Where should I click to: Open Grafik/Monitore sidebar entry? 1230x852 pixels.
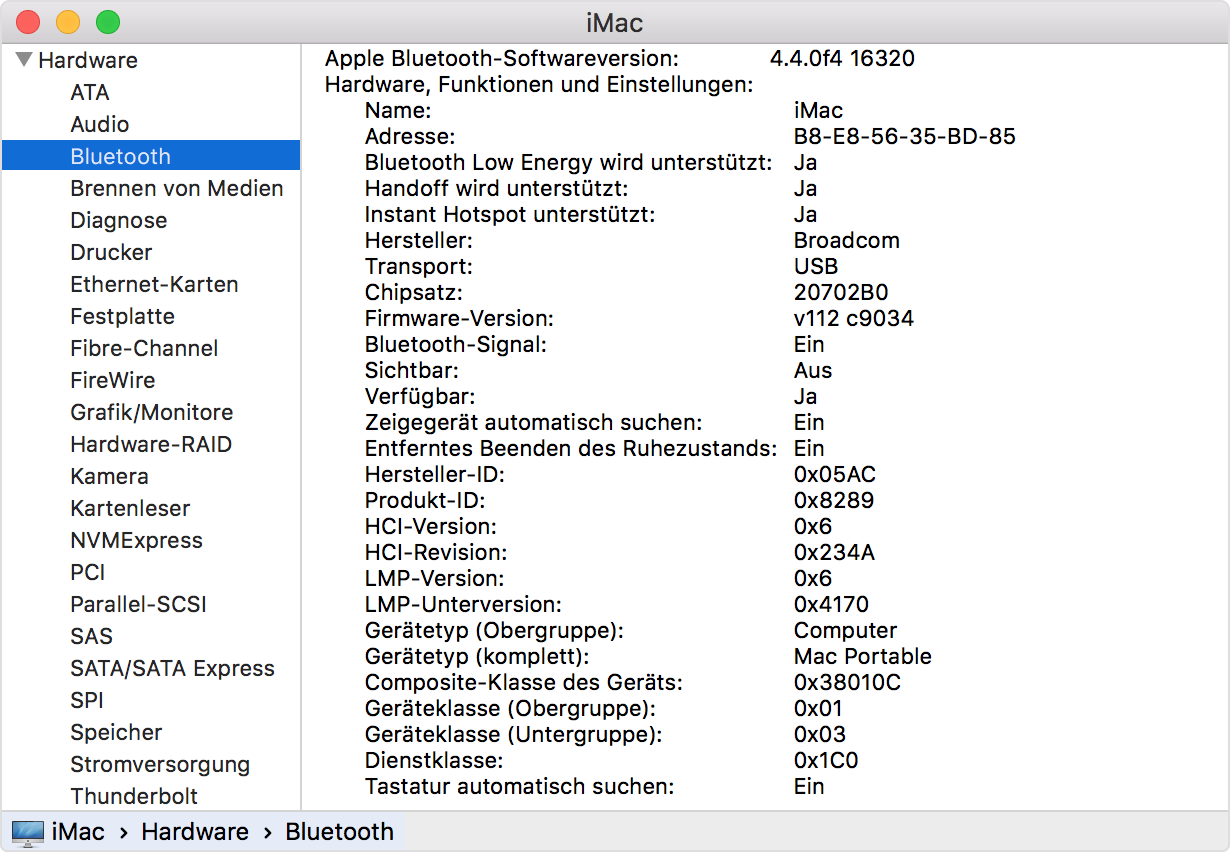150,412
